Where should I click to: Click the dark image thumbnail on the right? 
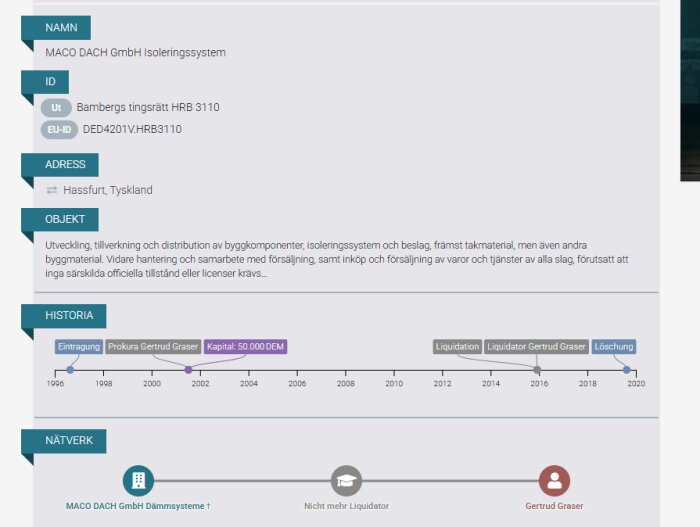coord(690,90)
